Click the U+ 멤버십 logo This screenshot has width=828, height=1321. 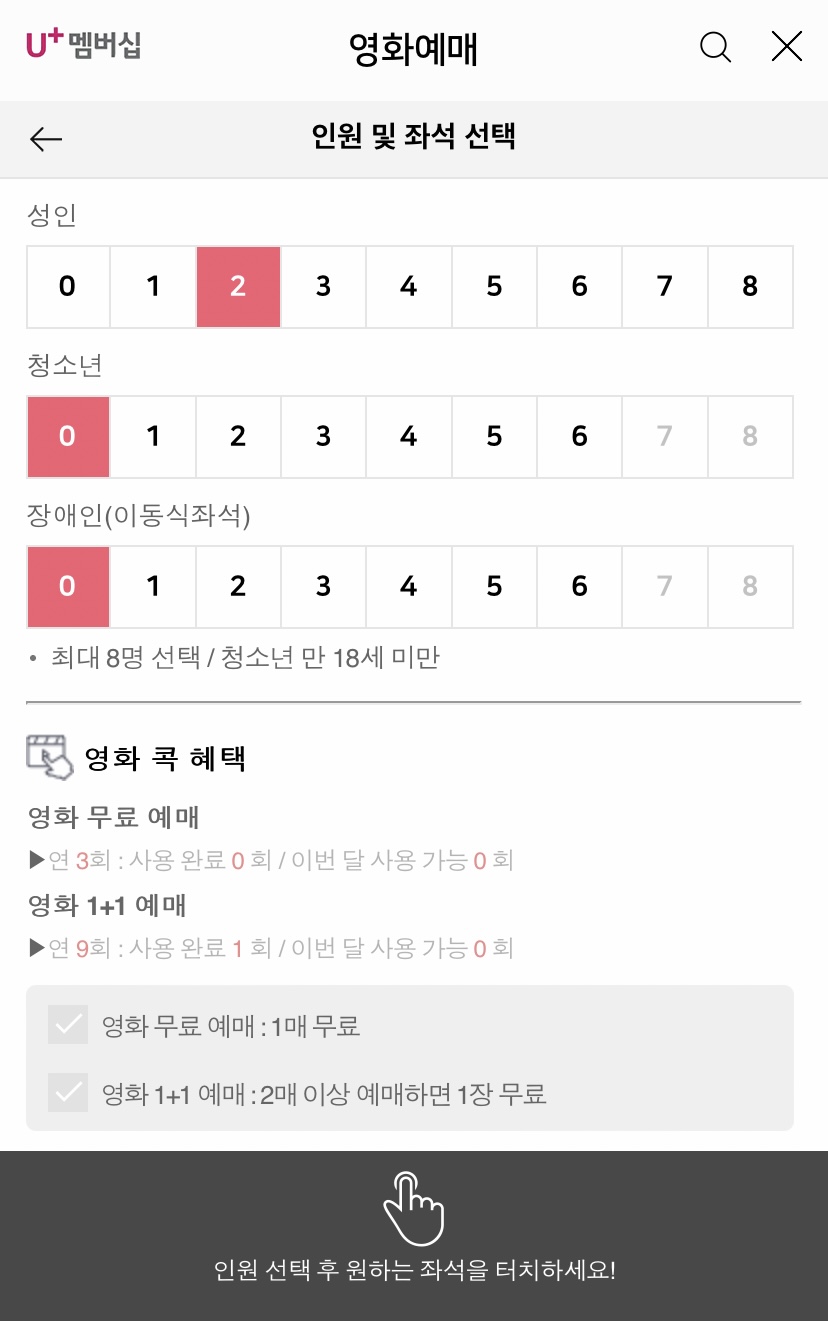pyautogui.click(x=83, y=44)
